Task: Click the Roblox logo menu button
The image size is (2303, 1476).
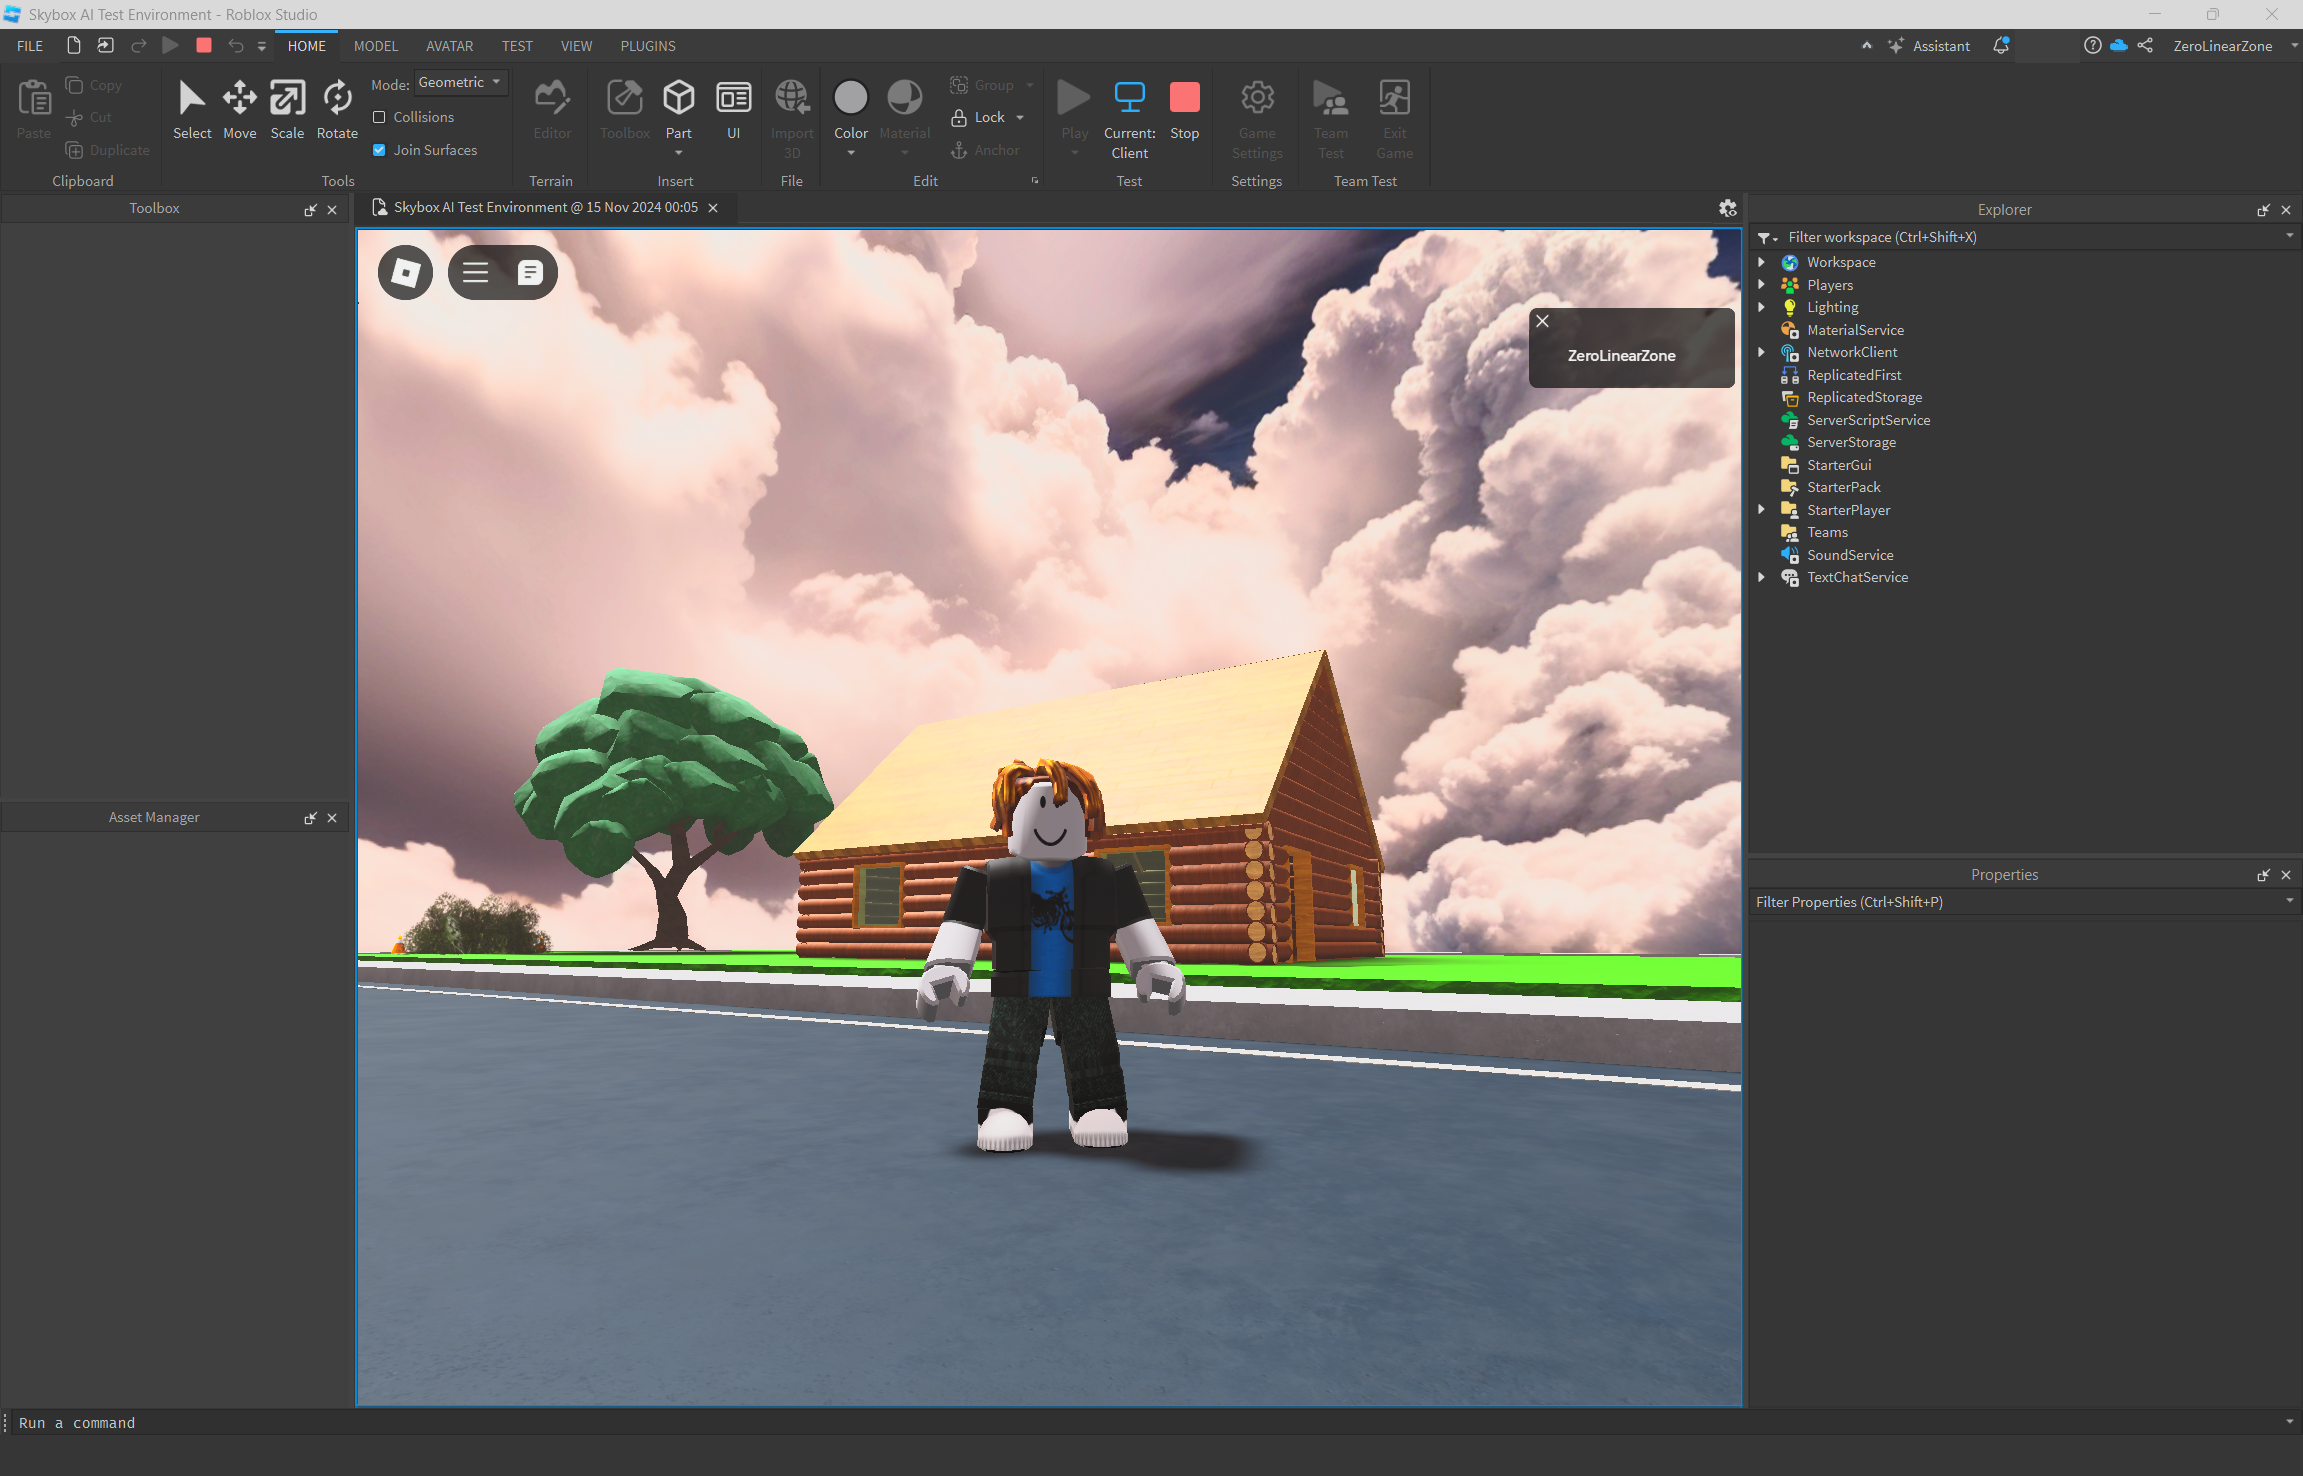Action: [405, 272]
